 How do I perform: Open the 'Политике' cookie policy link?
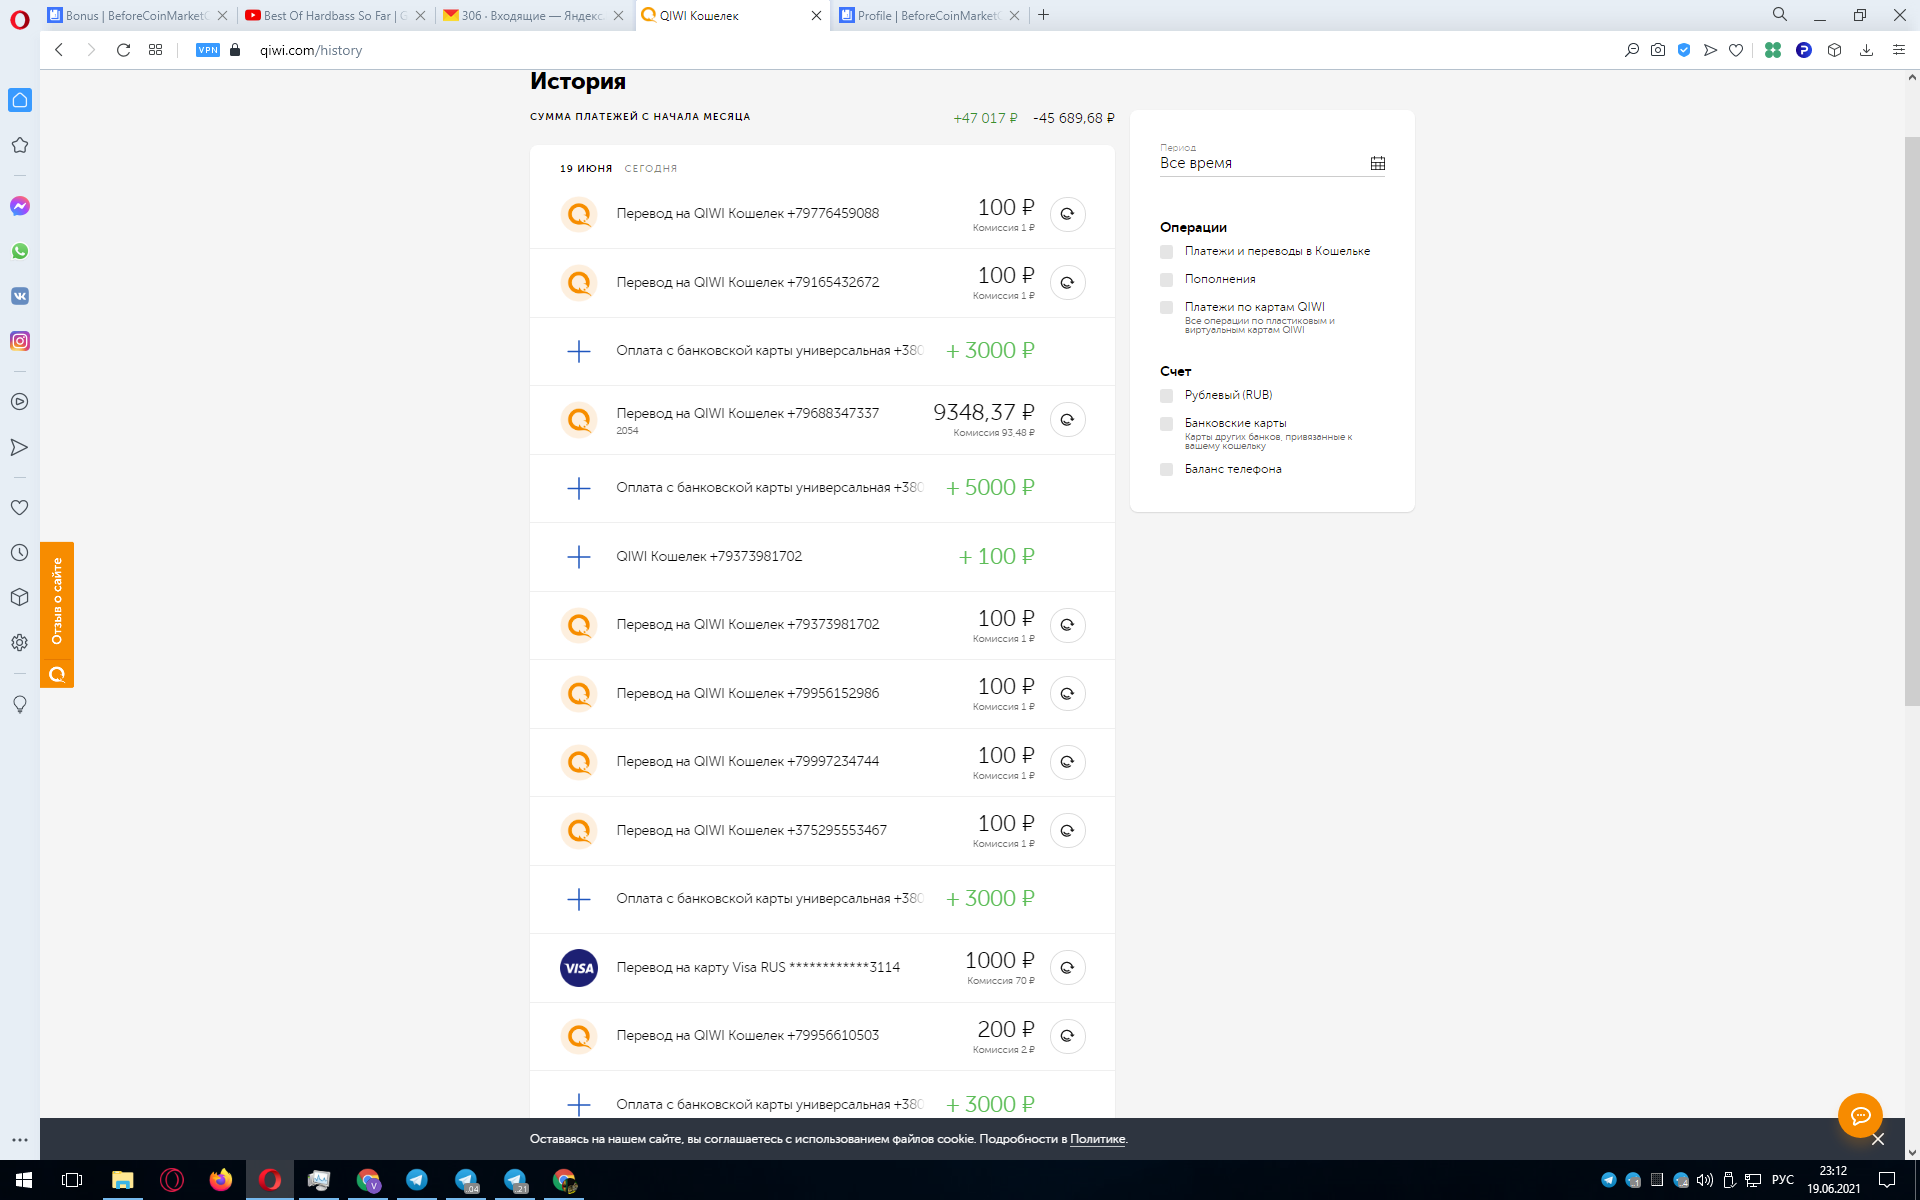click(x=1097, y=1139)
